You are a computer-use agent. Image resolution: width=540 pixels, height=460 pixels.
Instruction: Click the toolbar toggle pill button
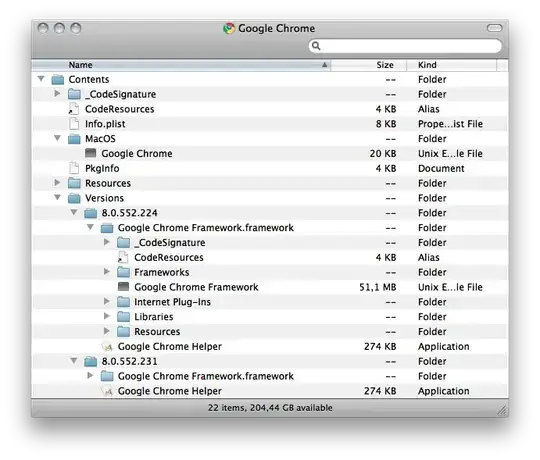[x=495, y=28]
